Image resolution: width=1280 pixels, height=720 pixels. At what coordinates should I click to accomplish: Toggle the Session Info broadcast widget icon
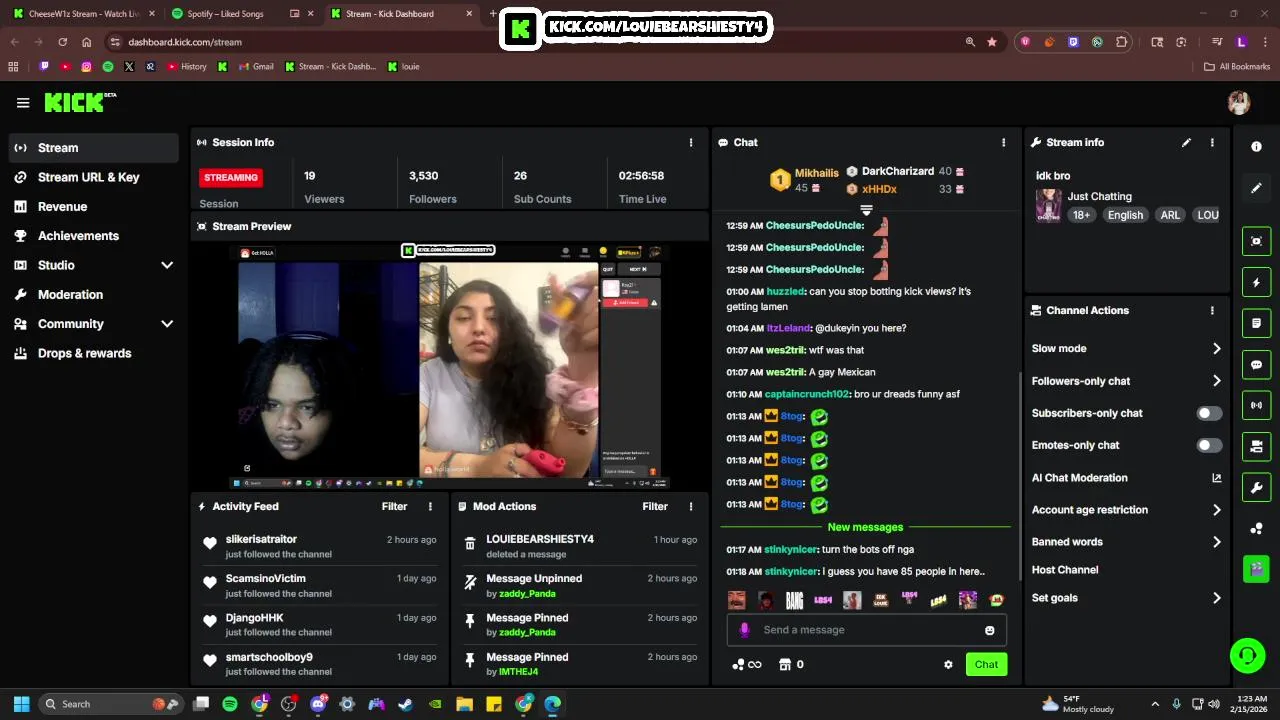1256,405
